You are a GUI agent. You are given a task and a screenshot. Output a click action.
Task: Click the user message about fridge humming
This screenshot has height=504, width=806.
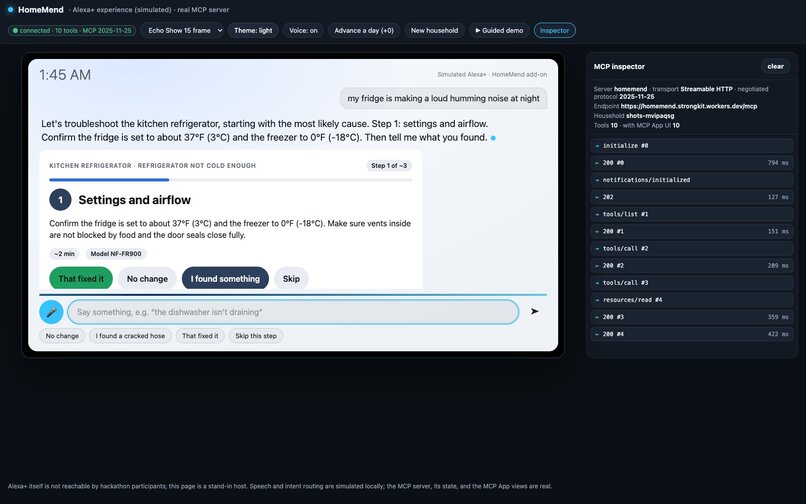point(444,98)
